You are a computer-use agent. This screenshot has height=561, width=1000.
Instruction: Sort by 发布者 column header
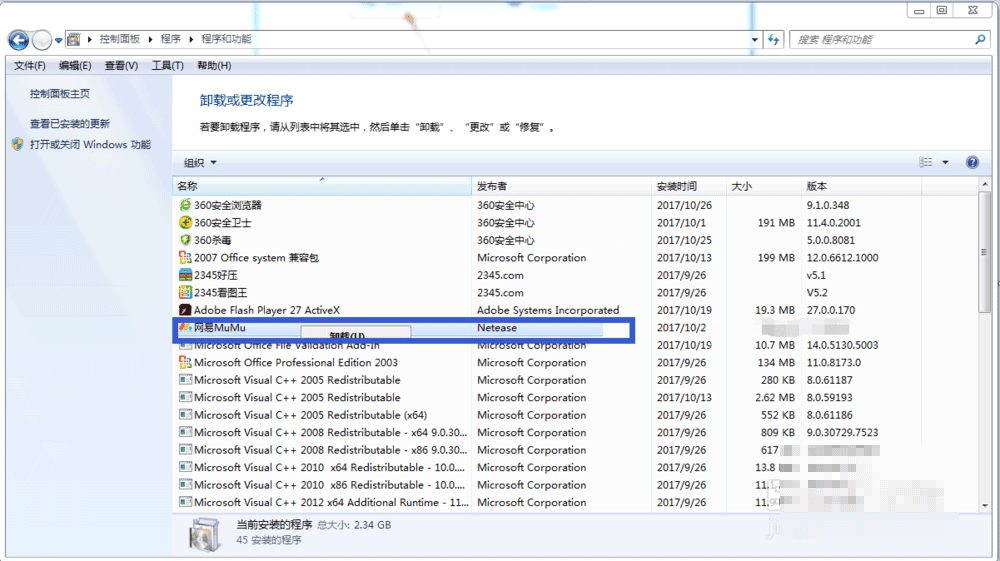(x=561, y=186)
